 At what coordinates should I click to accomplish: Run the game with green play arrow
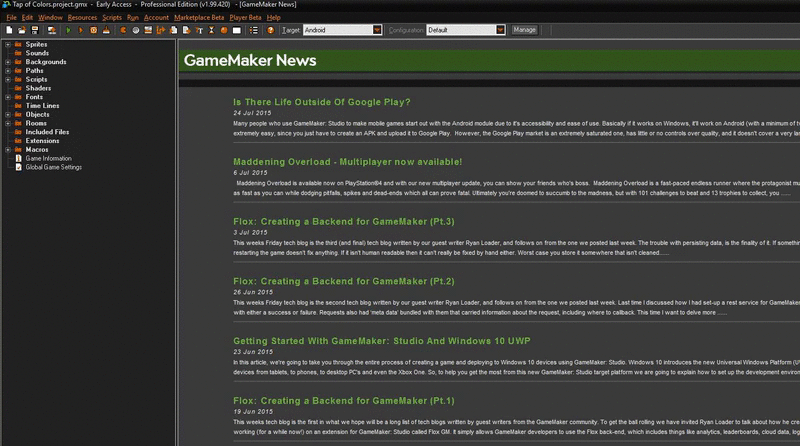coord(68,30)
